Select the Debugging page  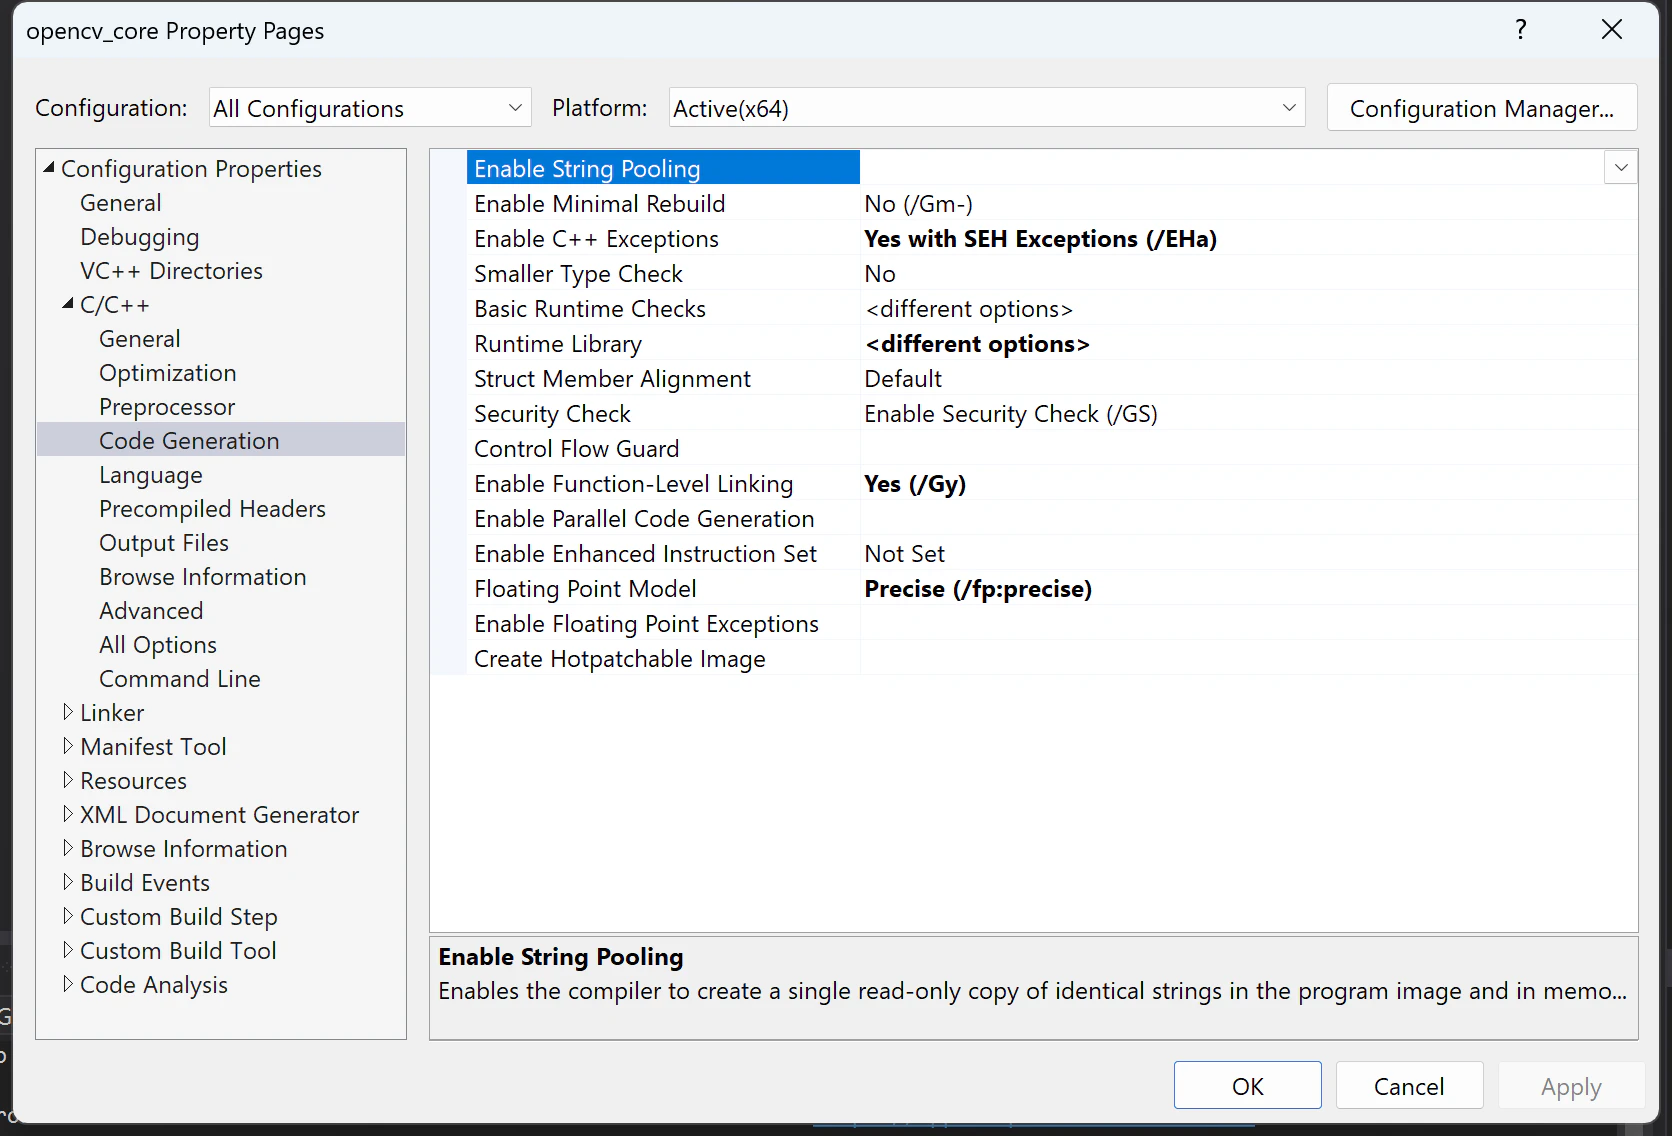[139, 237]
